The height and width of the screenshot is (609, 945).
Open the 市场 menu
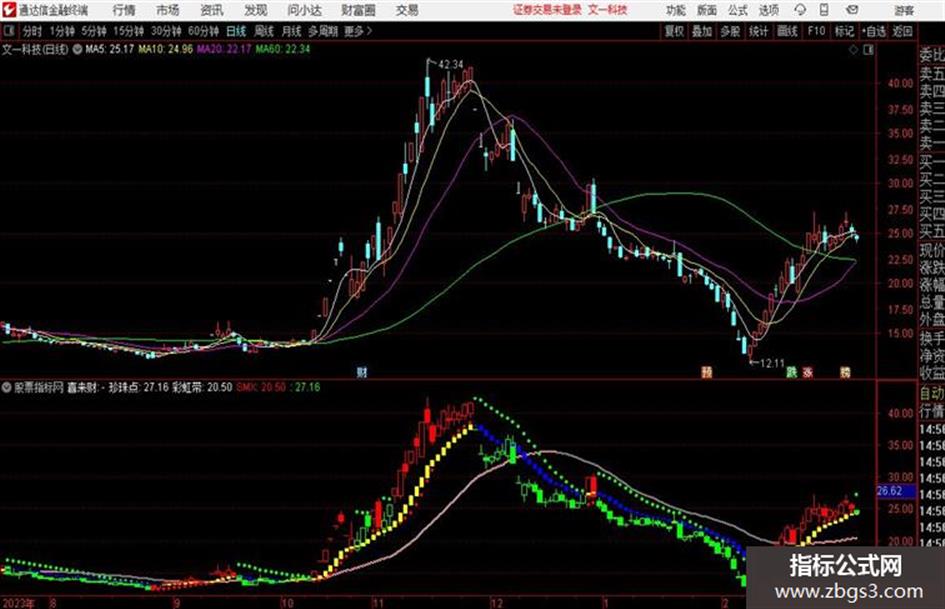click(x=168, y=10)
